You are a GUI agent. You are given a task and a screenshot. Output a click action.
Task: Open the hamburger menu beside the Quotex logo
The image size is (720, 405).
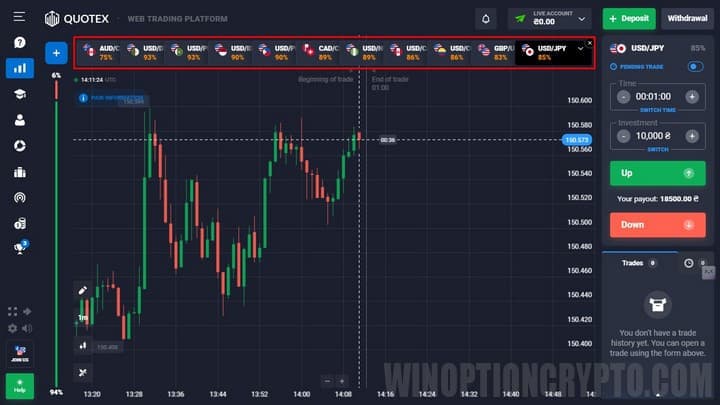19,19
